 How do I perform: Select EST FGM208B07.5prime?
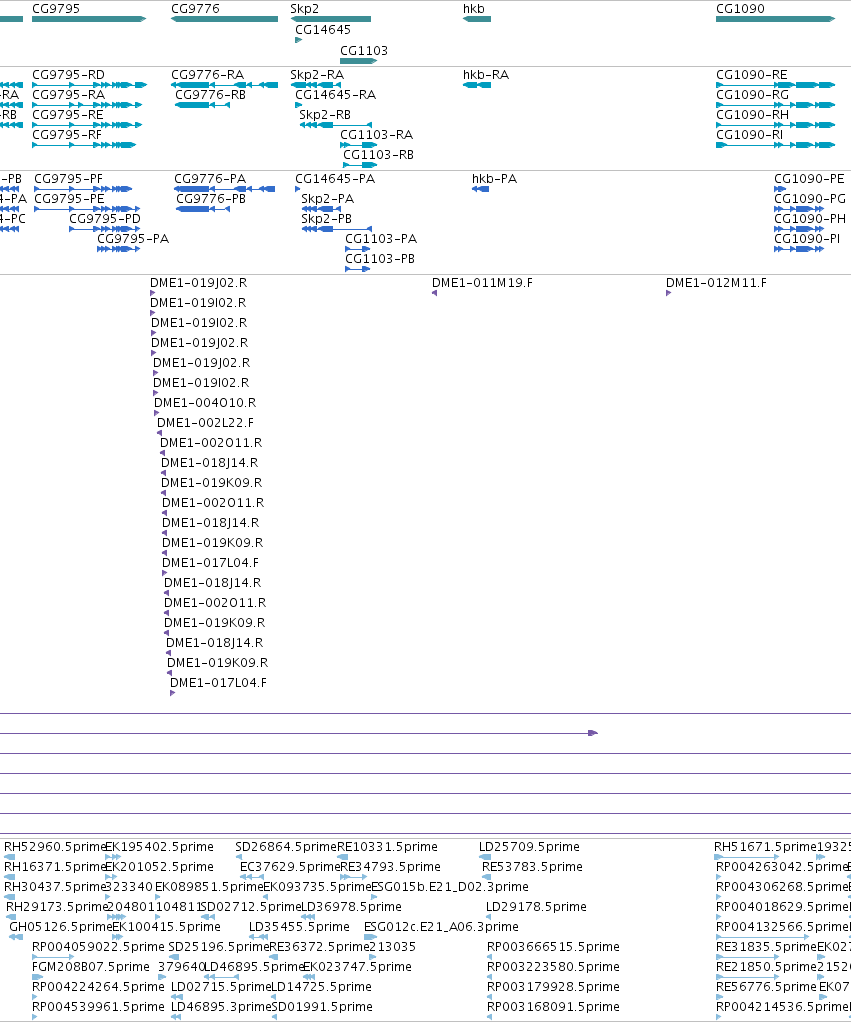91,967
